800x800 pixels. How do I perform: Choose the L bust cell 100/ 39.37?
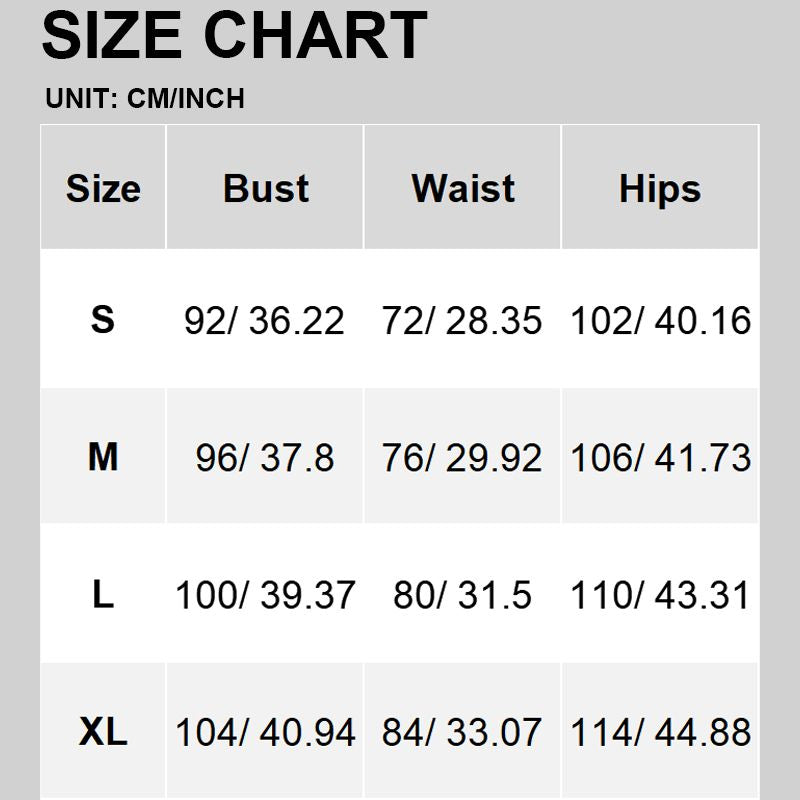pyautogui.click(x=265, y=595)
